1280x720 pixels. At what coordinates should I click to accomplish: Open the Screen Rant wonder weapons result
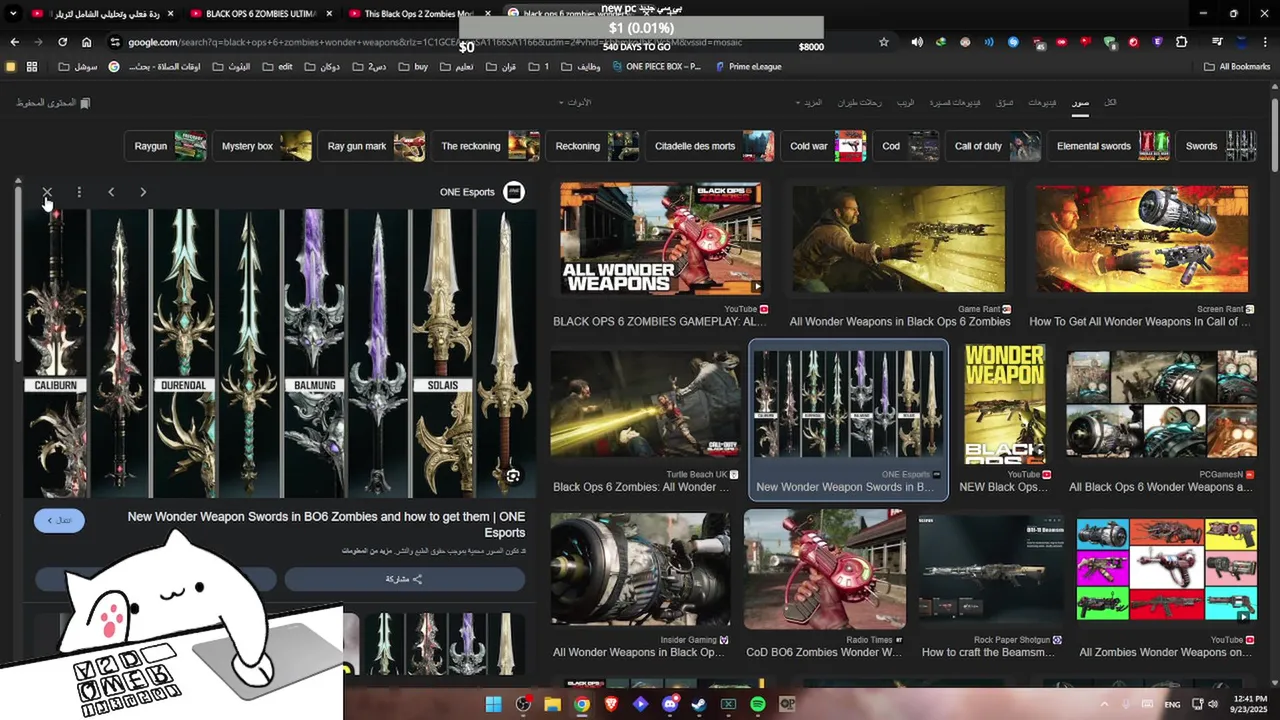click(x=1142, y=239)
